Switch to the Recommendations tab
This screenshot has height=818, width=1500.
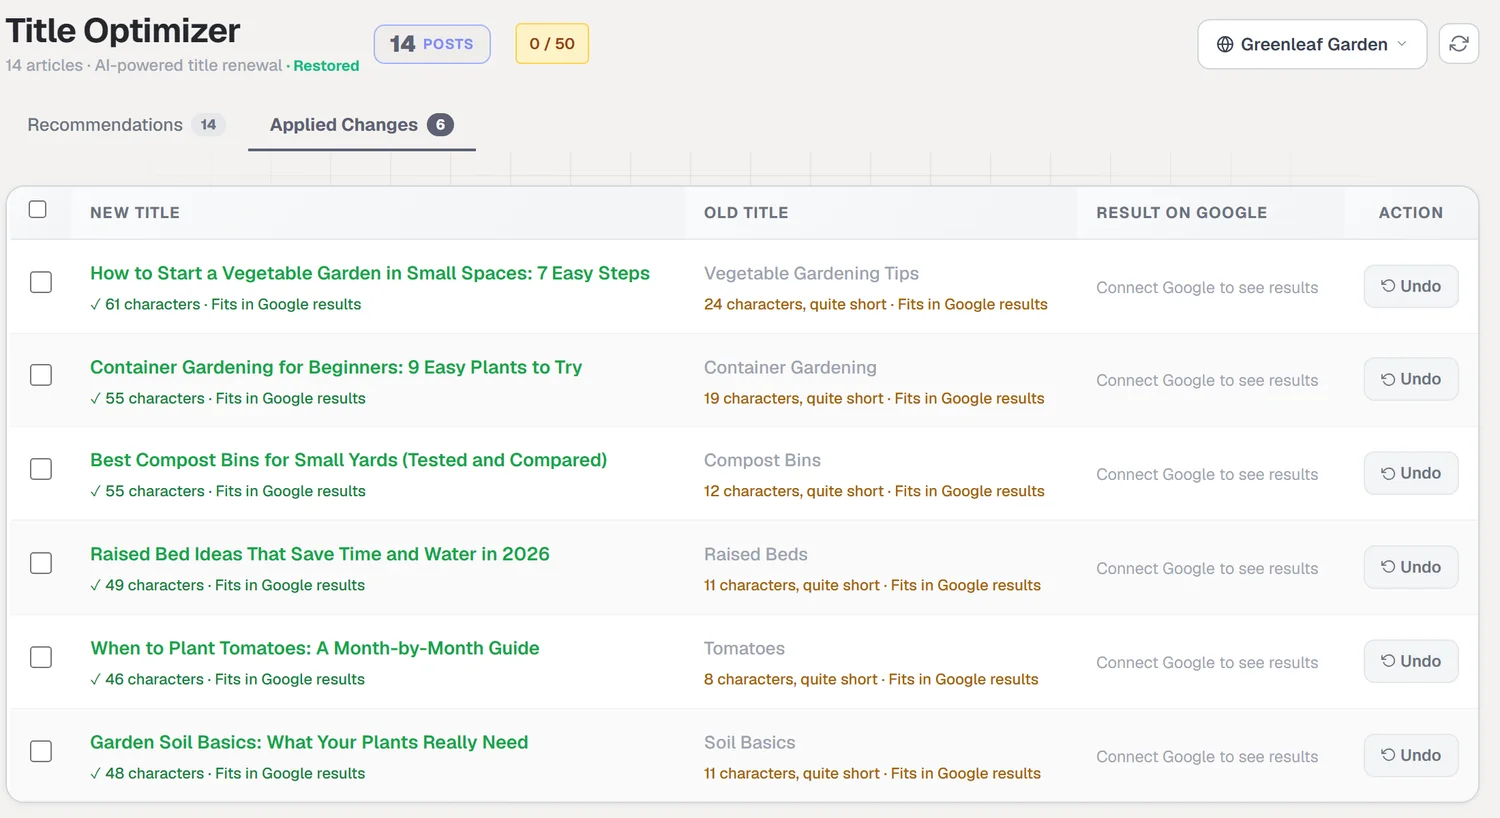pos(126,125)
